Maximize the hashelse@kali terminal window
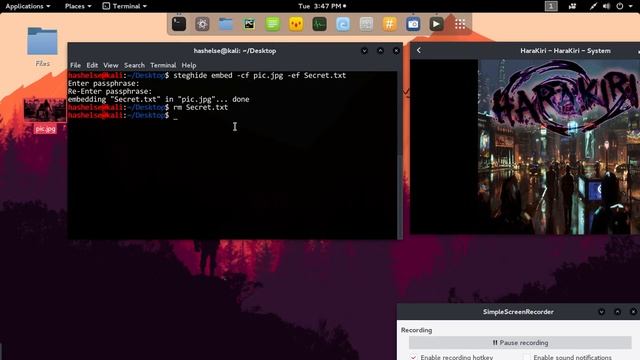Image resolution: width=640 pixels, height=360 pixels. (380, 51)
